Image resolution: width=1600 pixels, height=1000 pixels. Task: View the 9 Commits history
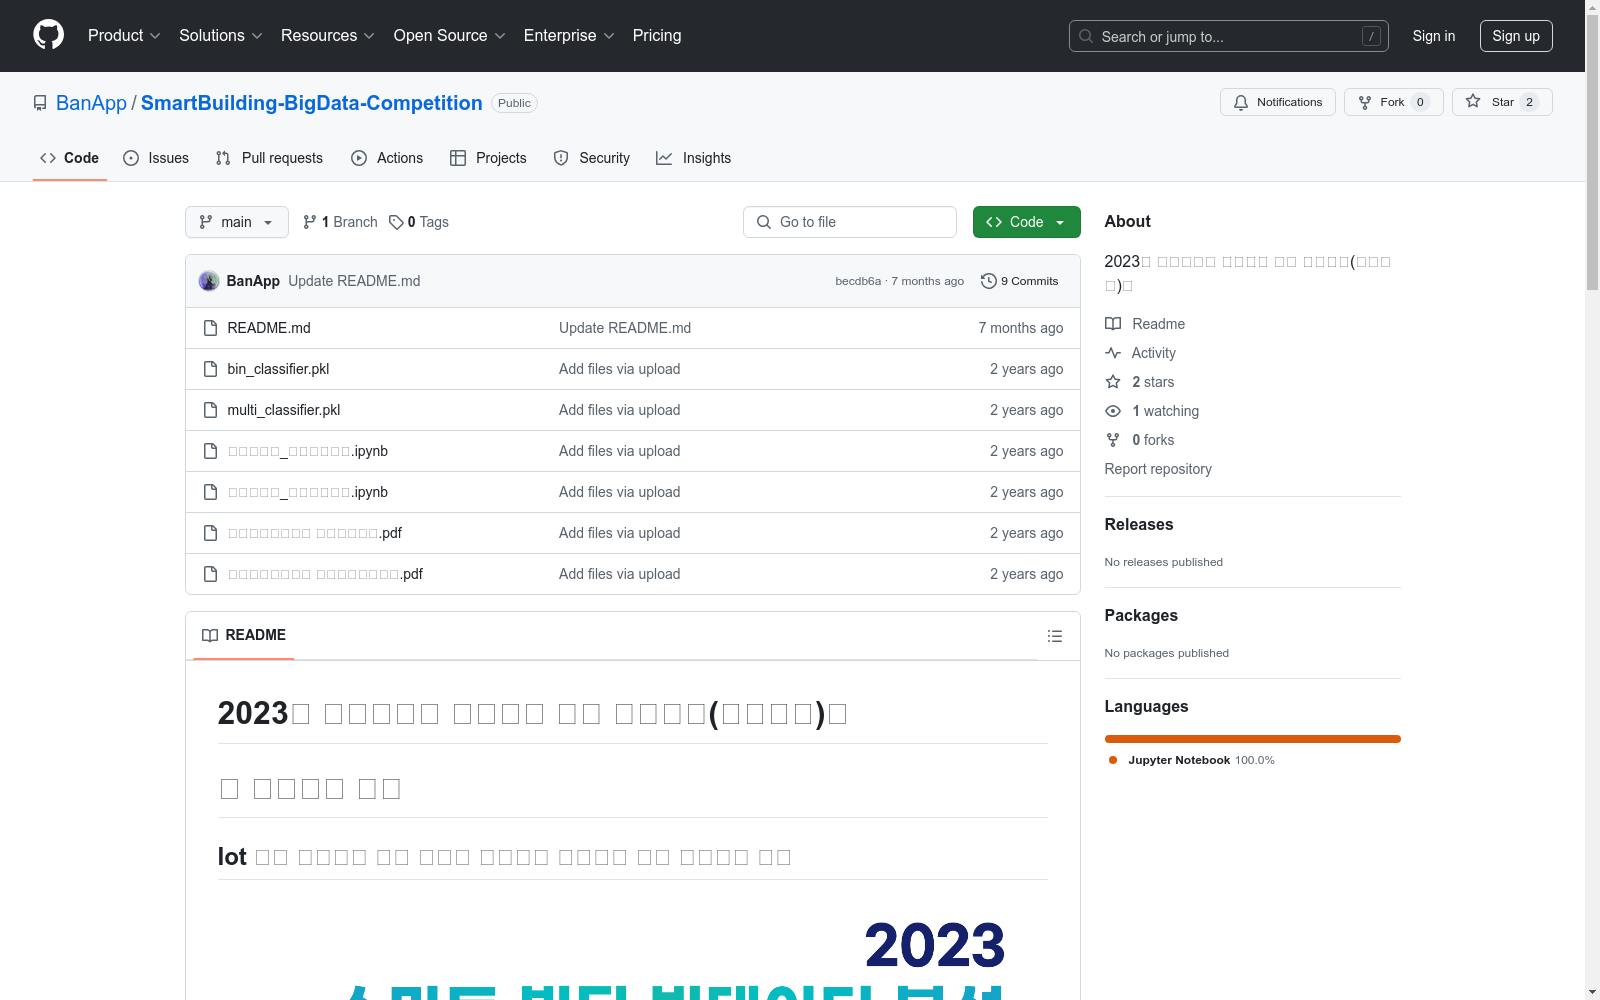pyautogui.click(x=1020, y=281)
